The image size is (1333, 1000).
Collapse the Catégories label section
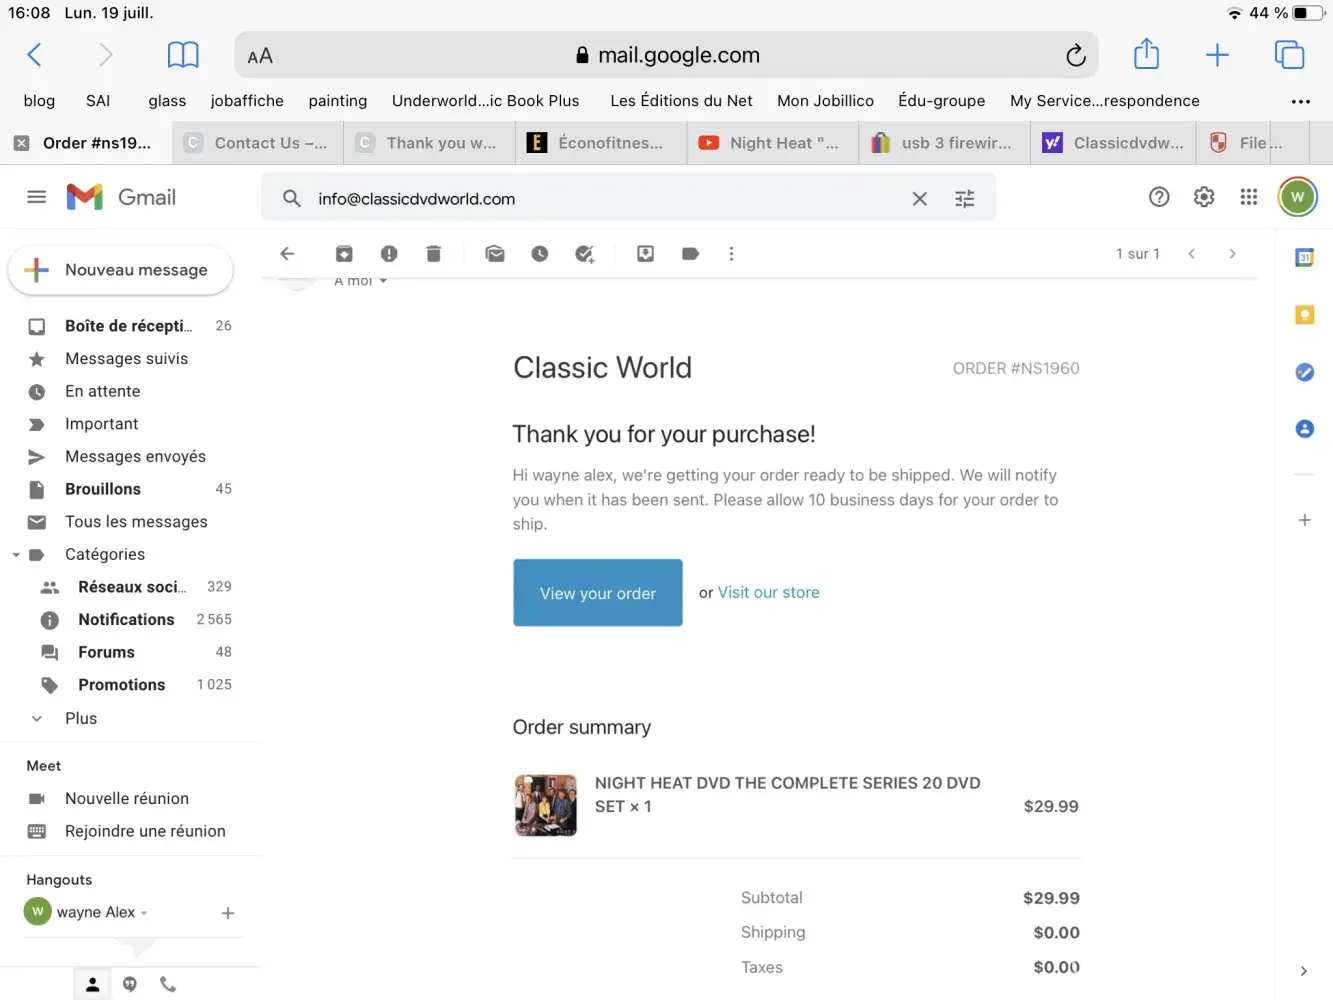tap(16, 555)
